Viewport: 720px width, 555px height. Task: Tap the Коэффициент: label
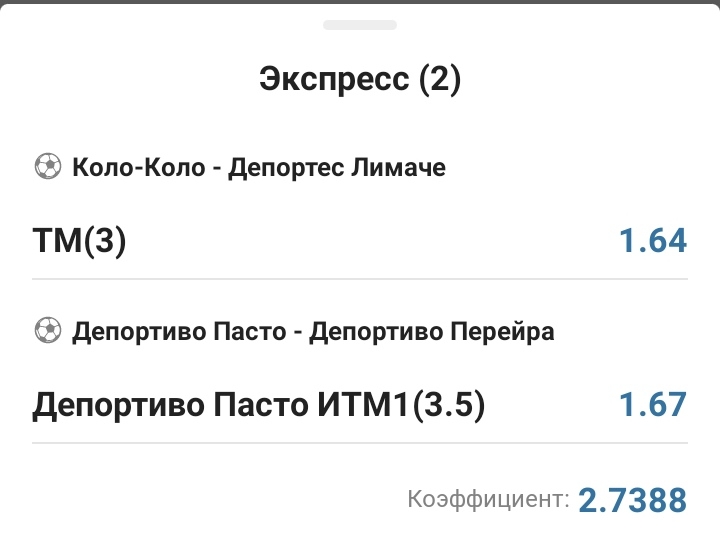[489, 498]
